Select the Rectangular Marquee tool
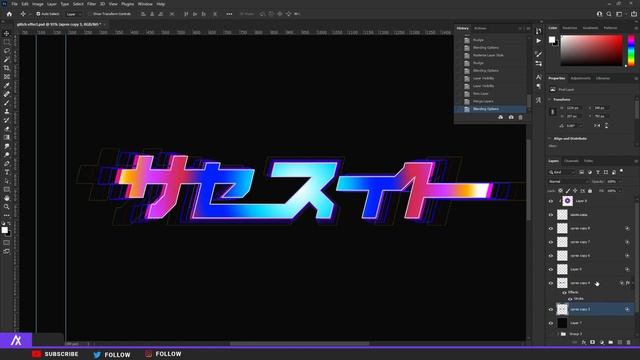This screenshot has width=640, height=360. click(7, 42)
